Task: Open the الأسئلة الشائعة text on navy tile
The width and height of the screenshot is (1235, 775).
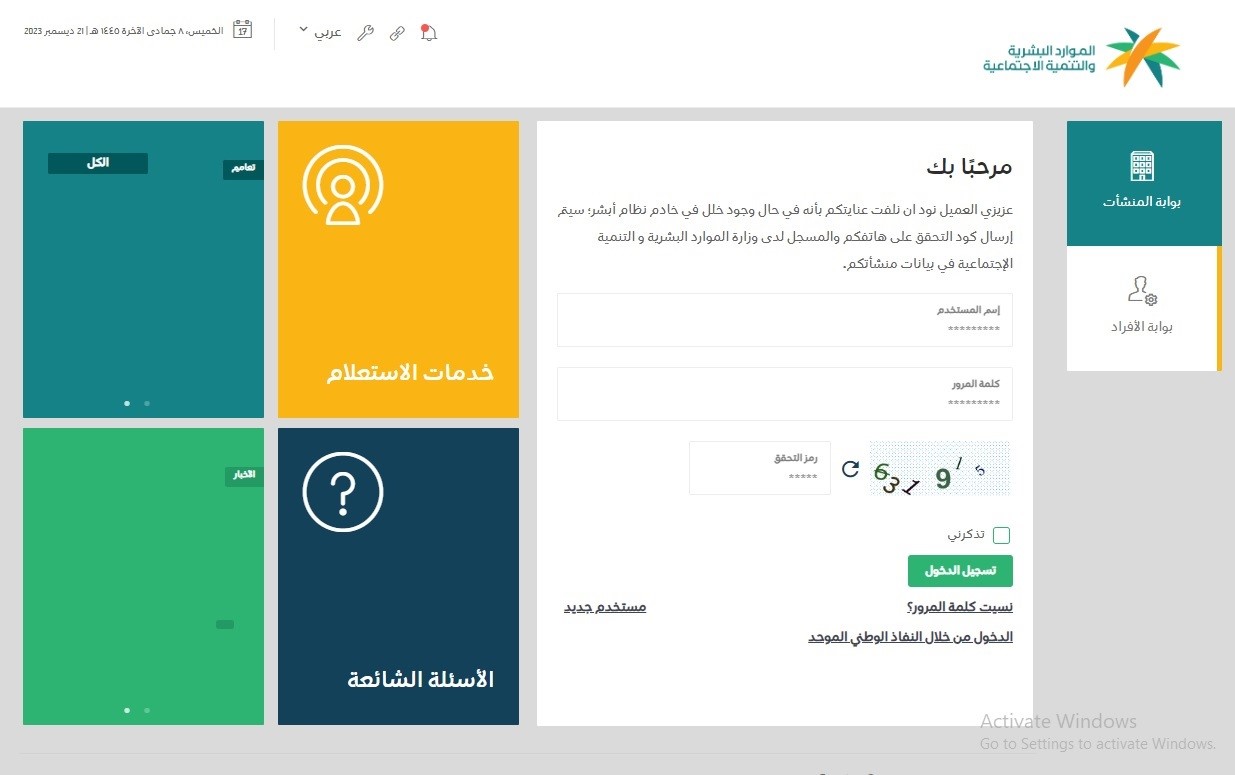Action: 420,679
